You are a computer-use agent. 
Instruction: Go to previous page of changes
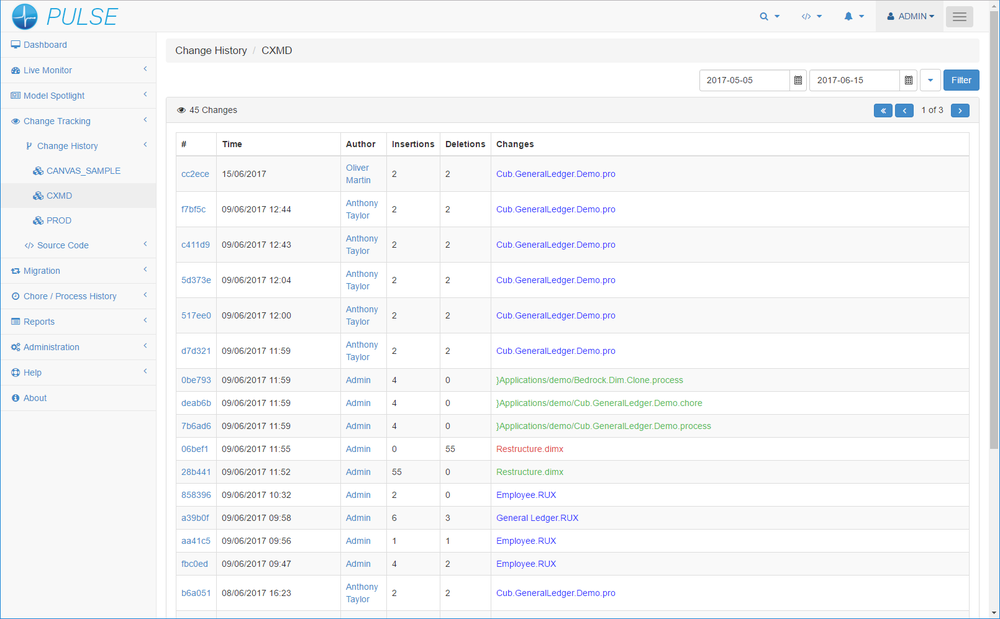[903, 110]
